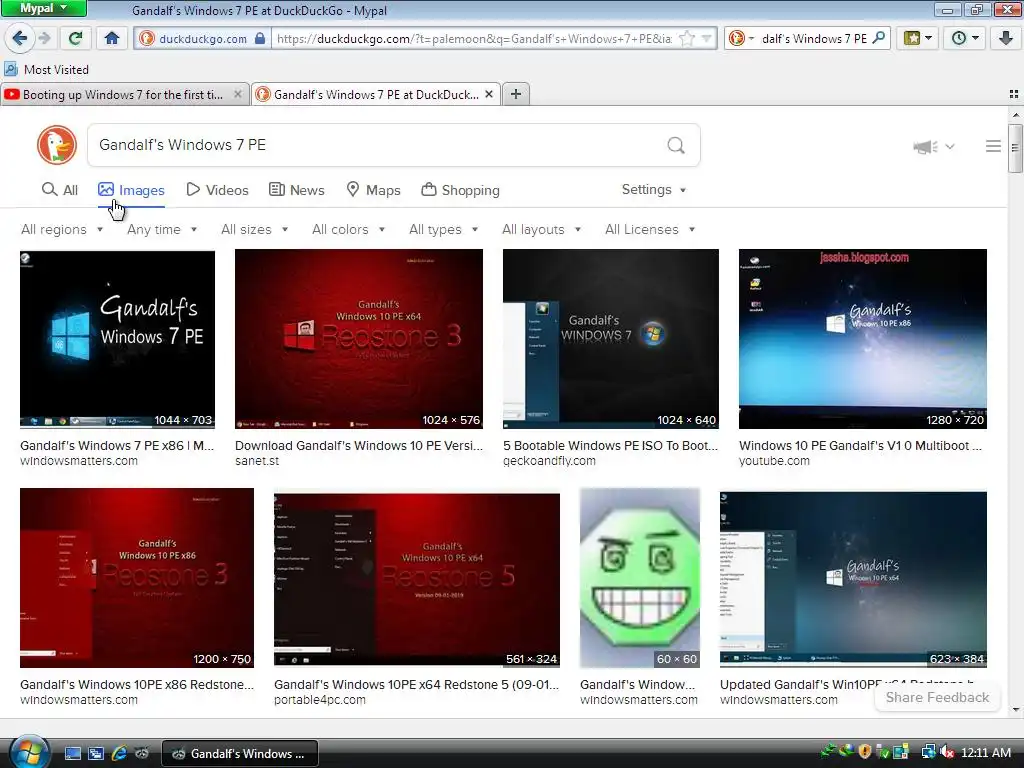Click the muted volume tray icon
The image size is (1024, 768).
pyautogui.click(x=946, y=752)
